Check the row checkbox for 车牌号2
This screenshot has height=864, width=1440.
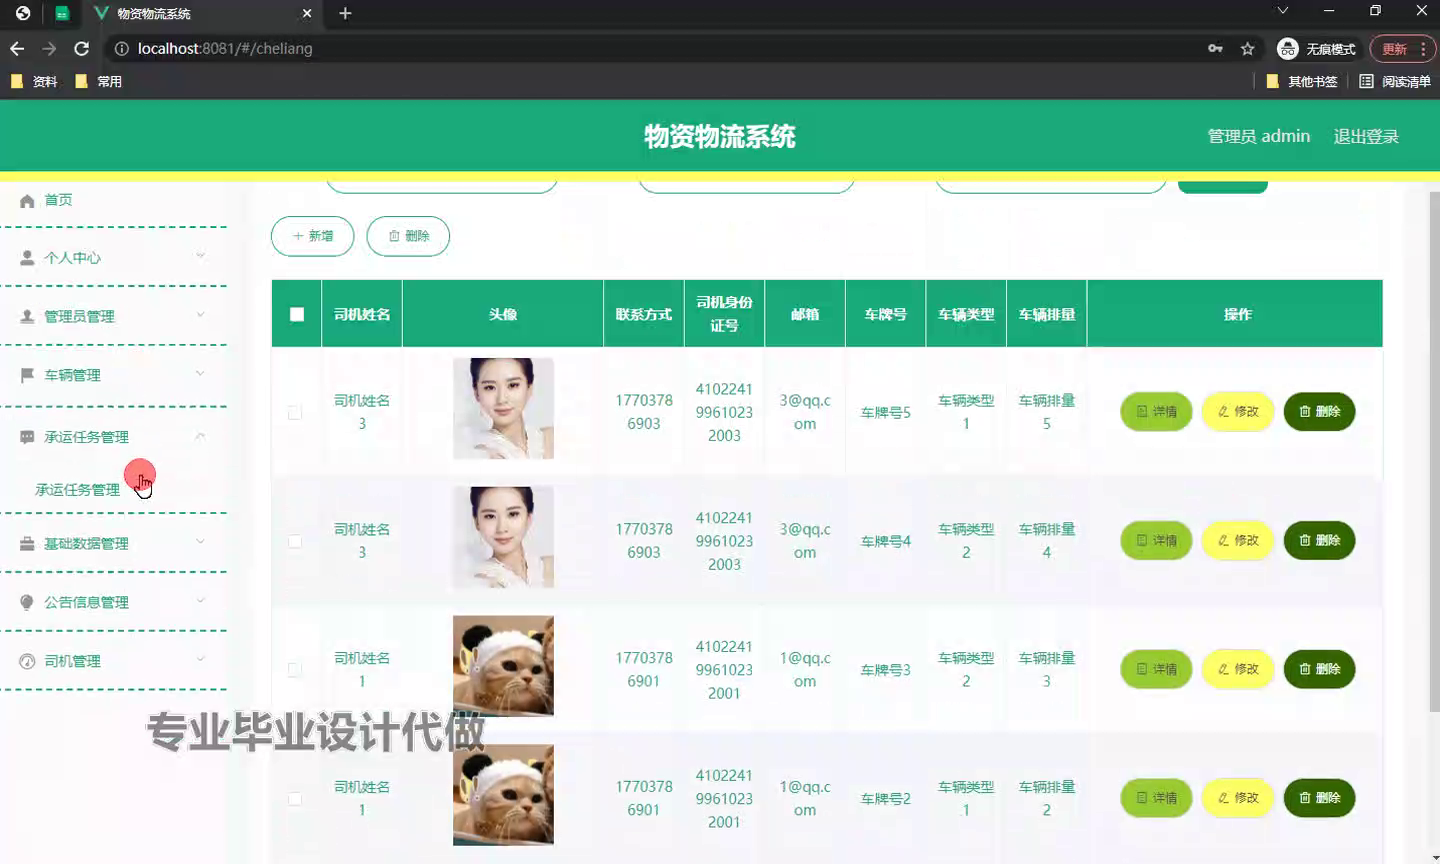(x=295, y=799)
